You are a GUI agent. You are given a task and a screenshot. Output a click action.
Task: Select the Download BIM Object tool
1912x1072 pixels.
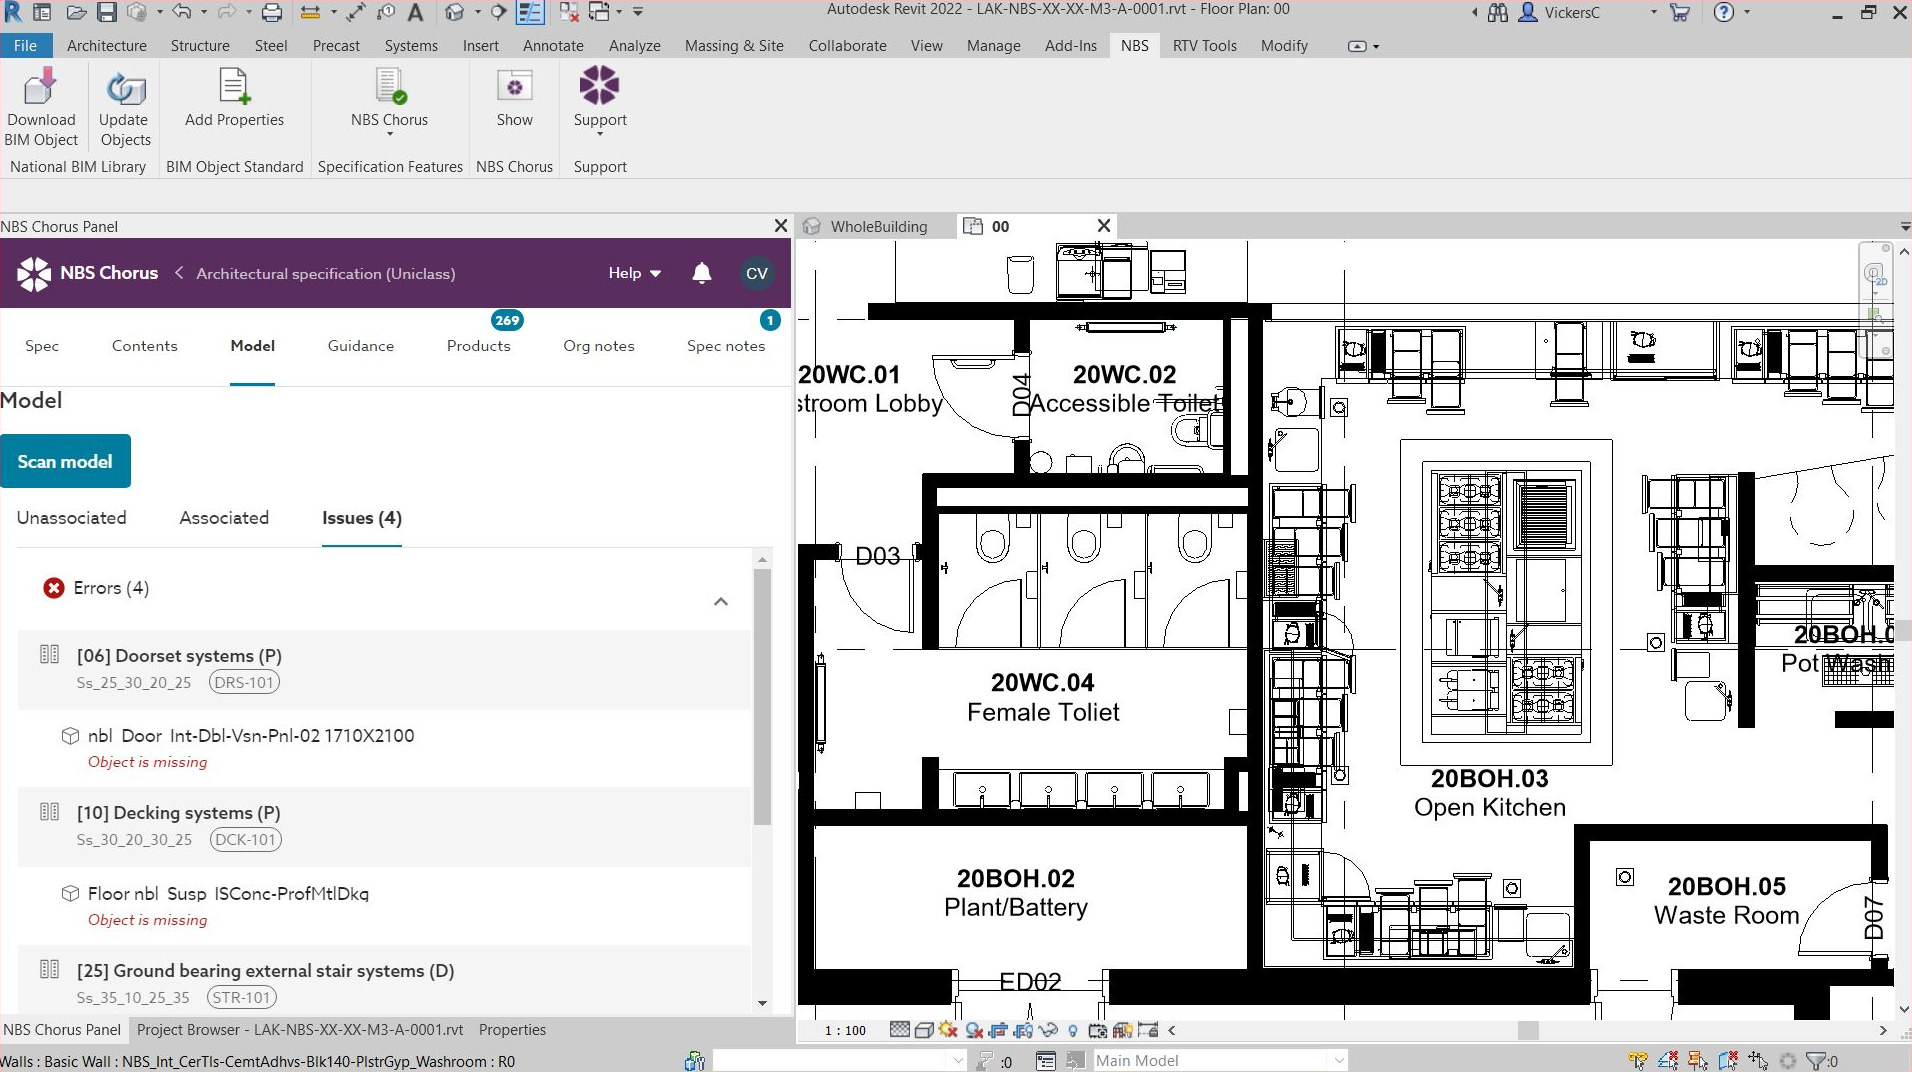(x=40, y=107)
